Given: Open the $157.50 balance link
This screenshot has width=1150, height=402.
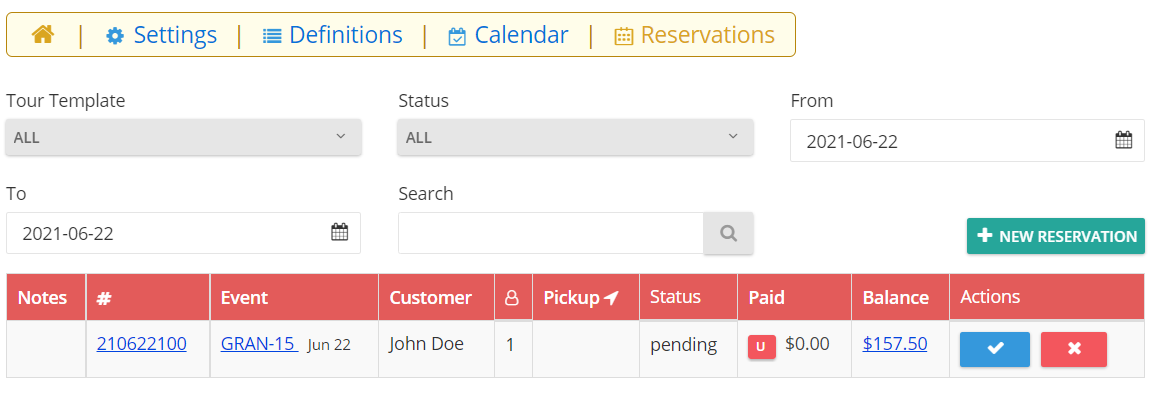Looking at the screenshot, I should click(895, 343).
